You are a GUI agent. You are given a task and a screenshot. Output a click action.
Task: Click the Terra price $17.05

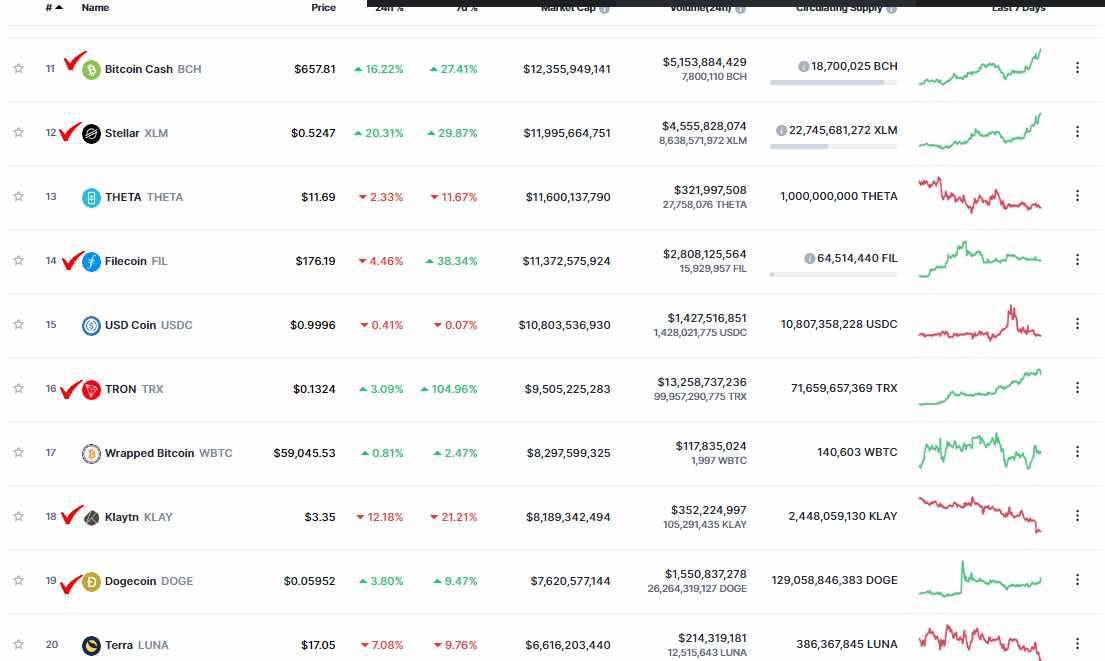pyautogui.click(x=318, y=645)
